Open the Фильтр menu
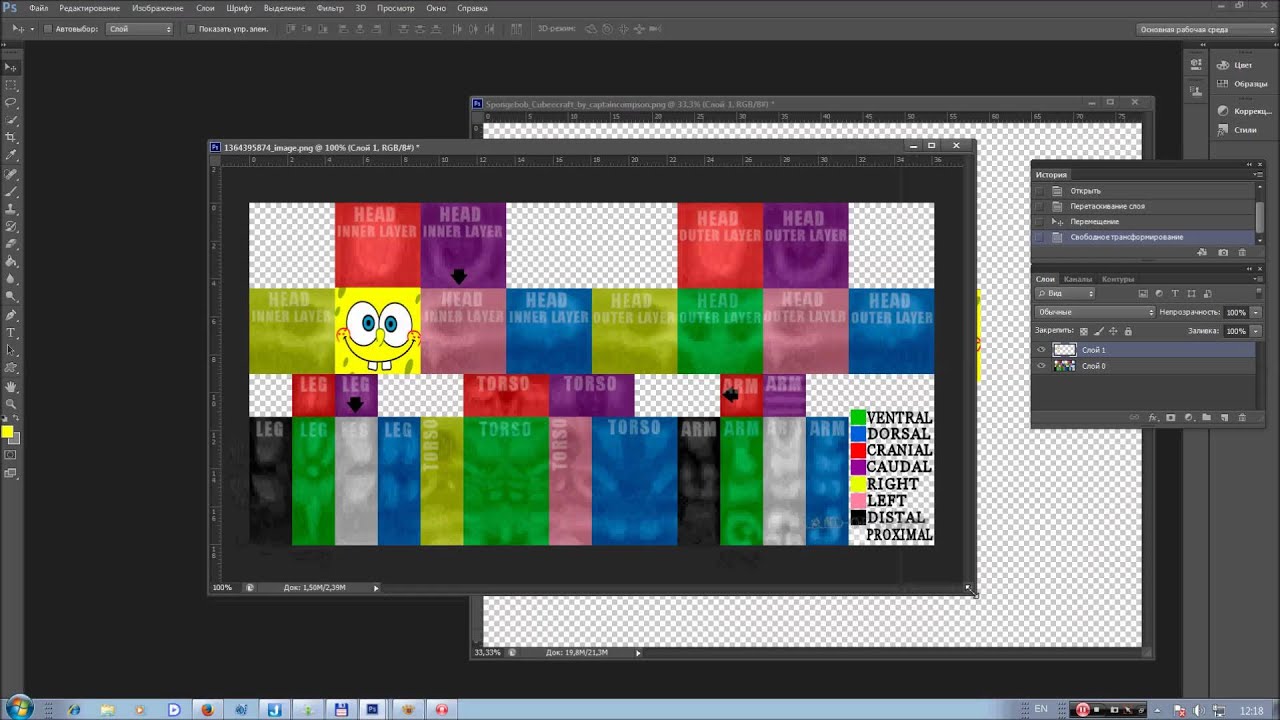 coord(330,8)
